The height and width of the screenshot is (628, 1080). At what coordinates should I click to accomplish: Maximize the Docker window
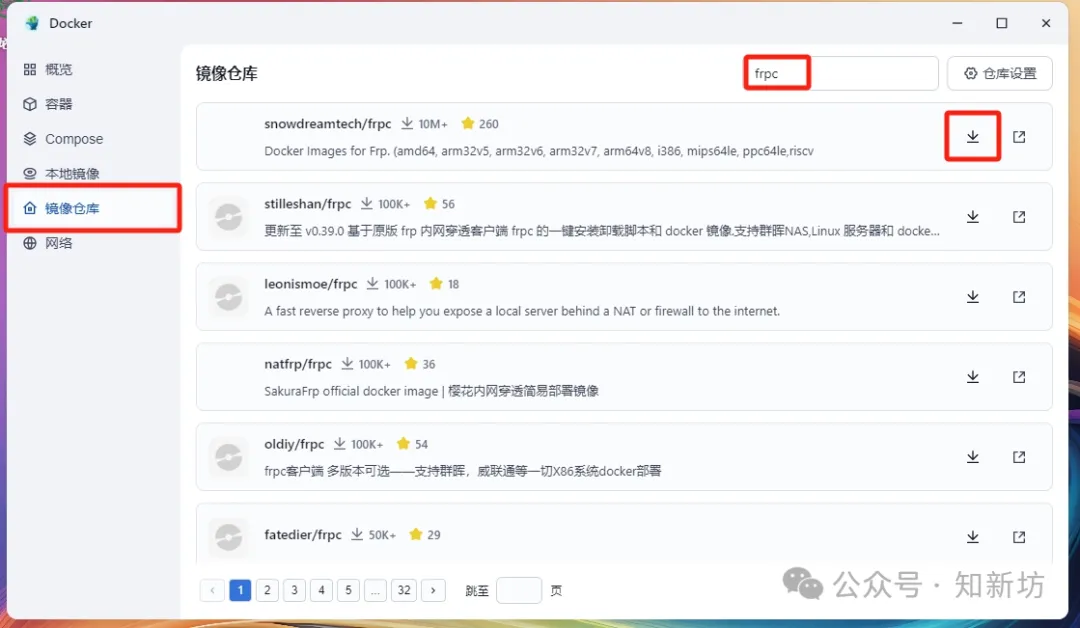[x=1001, y=23]
